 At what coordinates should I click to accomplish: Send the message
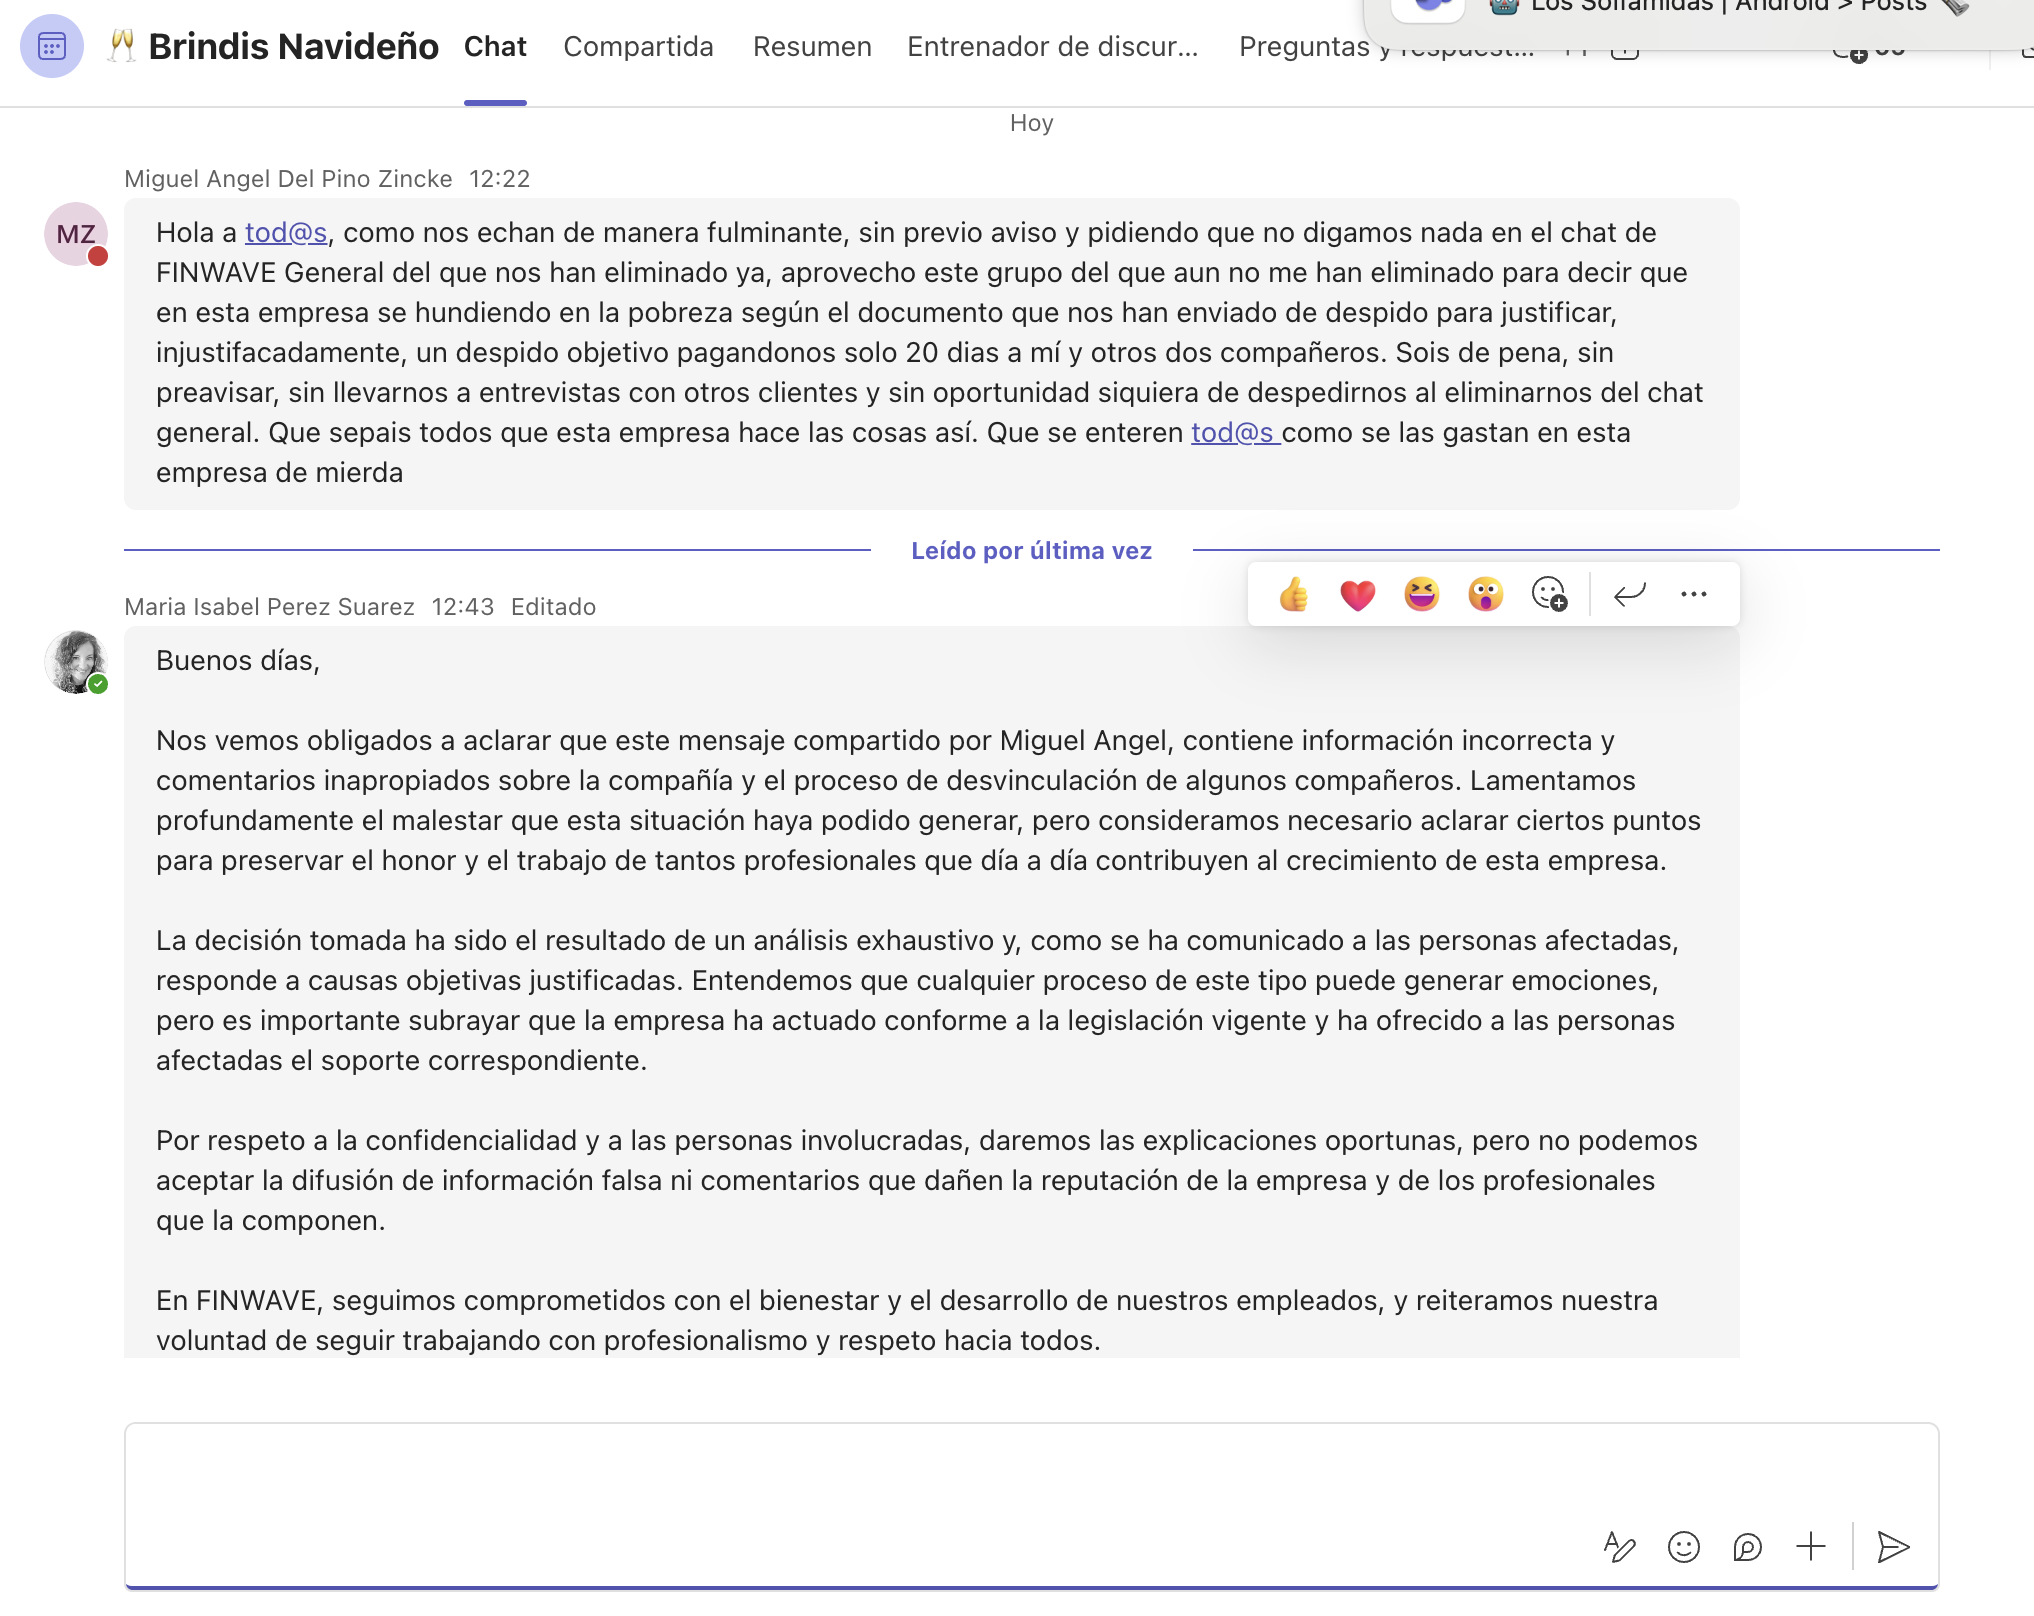click(x=1893, y=1547)
